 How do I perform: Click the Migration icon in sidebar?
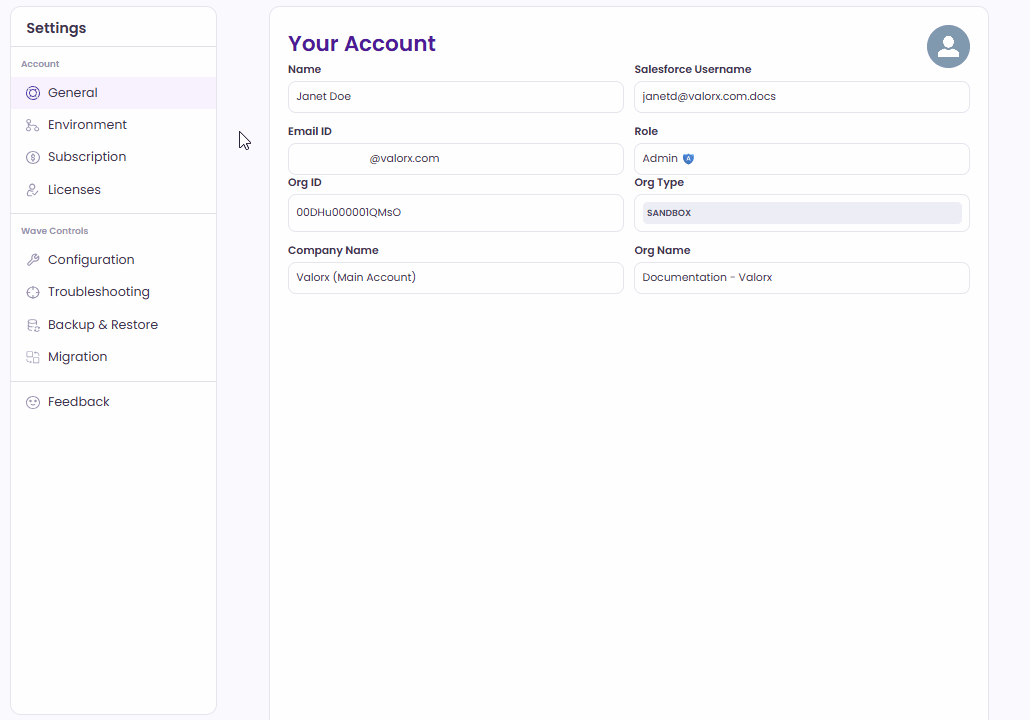point(33,357)
